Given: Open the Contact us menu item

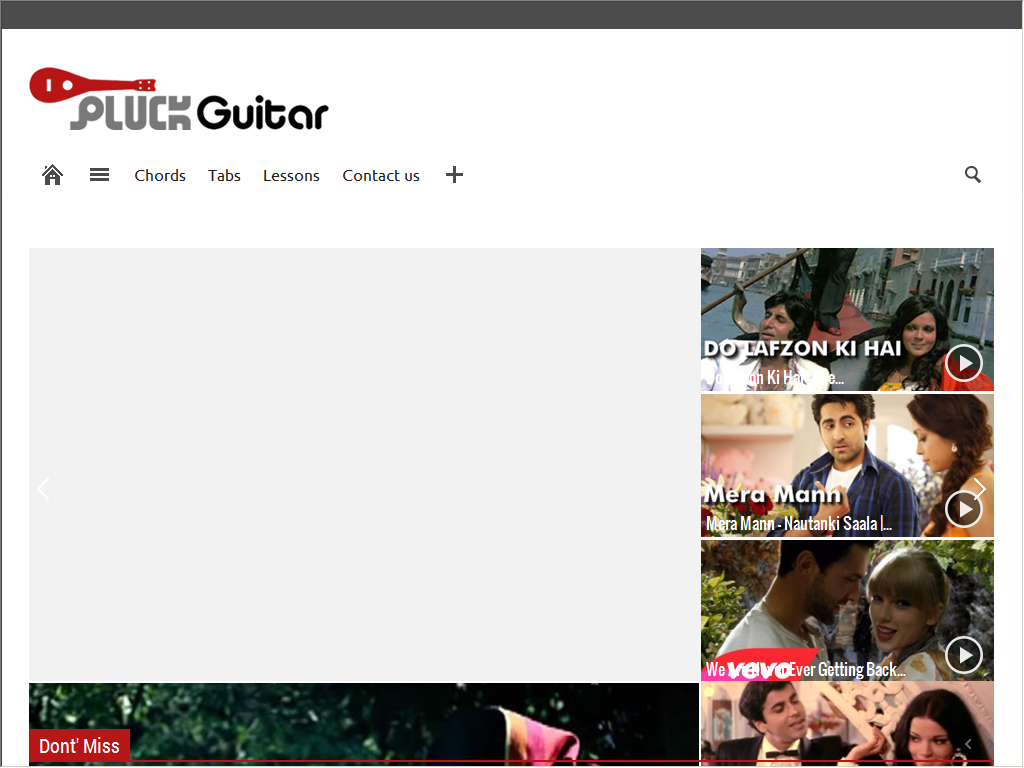Looking at the screenshot, I should pyautogui.click(x=381, y=176).
